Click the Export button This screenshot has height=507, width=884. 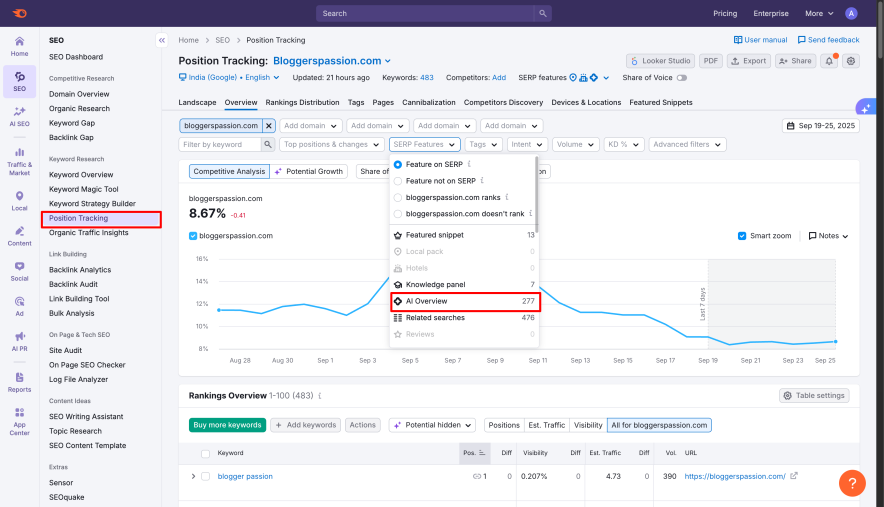748,61
